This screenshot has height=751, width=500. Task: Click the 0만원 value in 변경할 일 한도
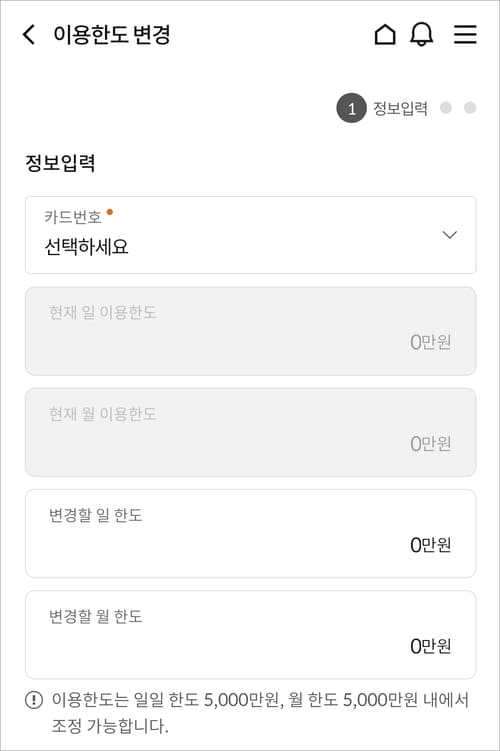click(431, 545)
